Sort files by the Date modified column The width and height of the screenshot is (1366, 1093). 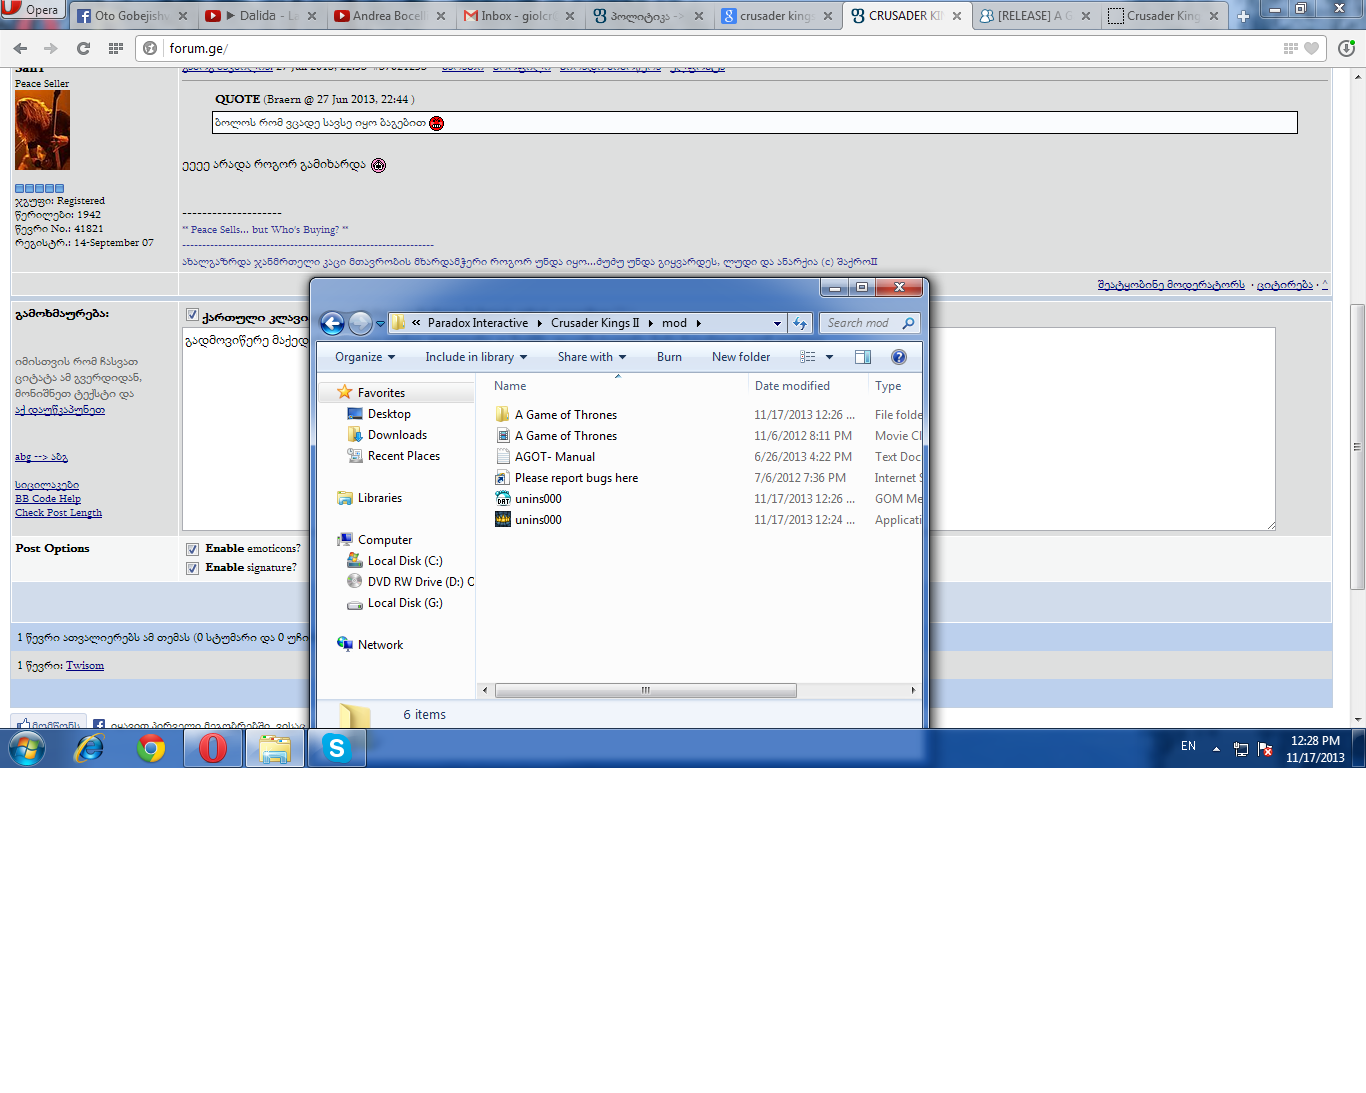[x=792, y=386]
